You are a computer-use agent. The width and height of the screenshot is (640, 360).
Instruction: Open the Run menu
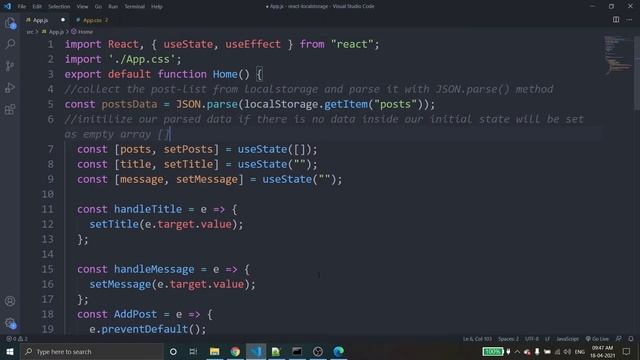113,7
